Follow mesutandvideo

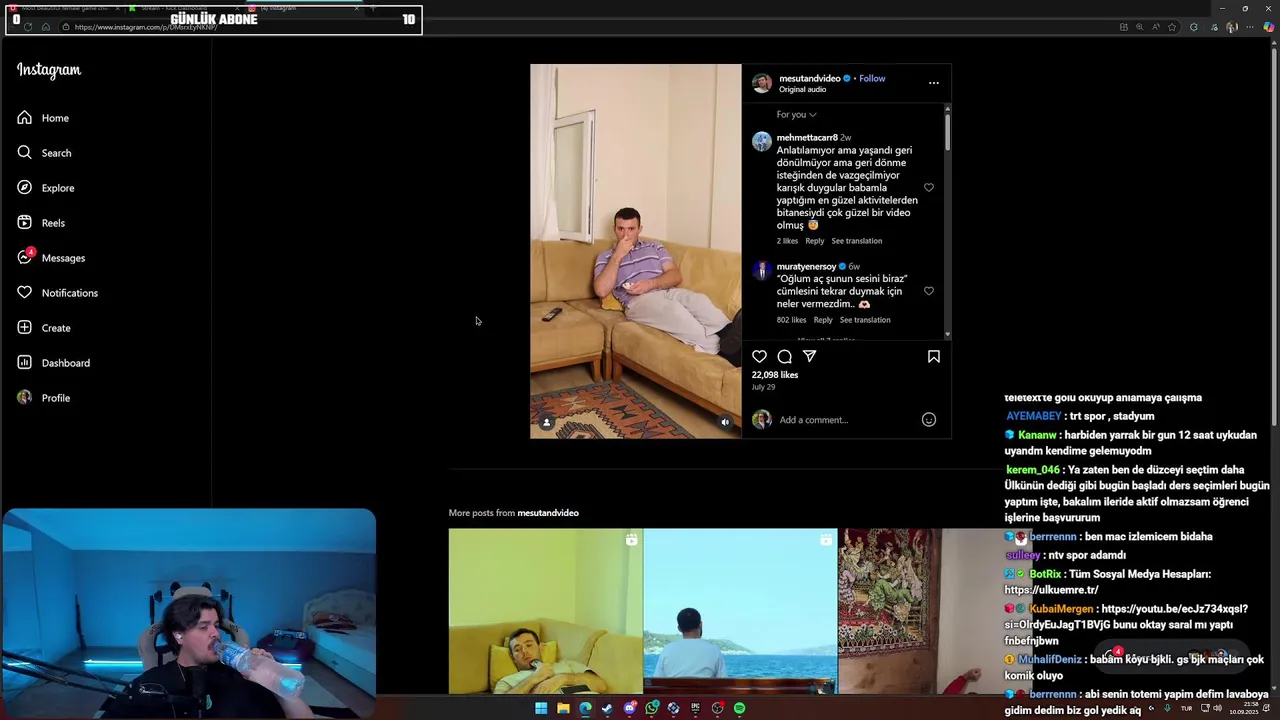click(x=872, y=78)
